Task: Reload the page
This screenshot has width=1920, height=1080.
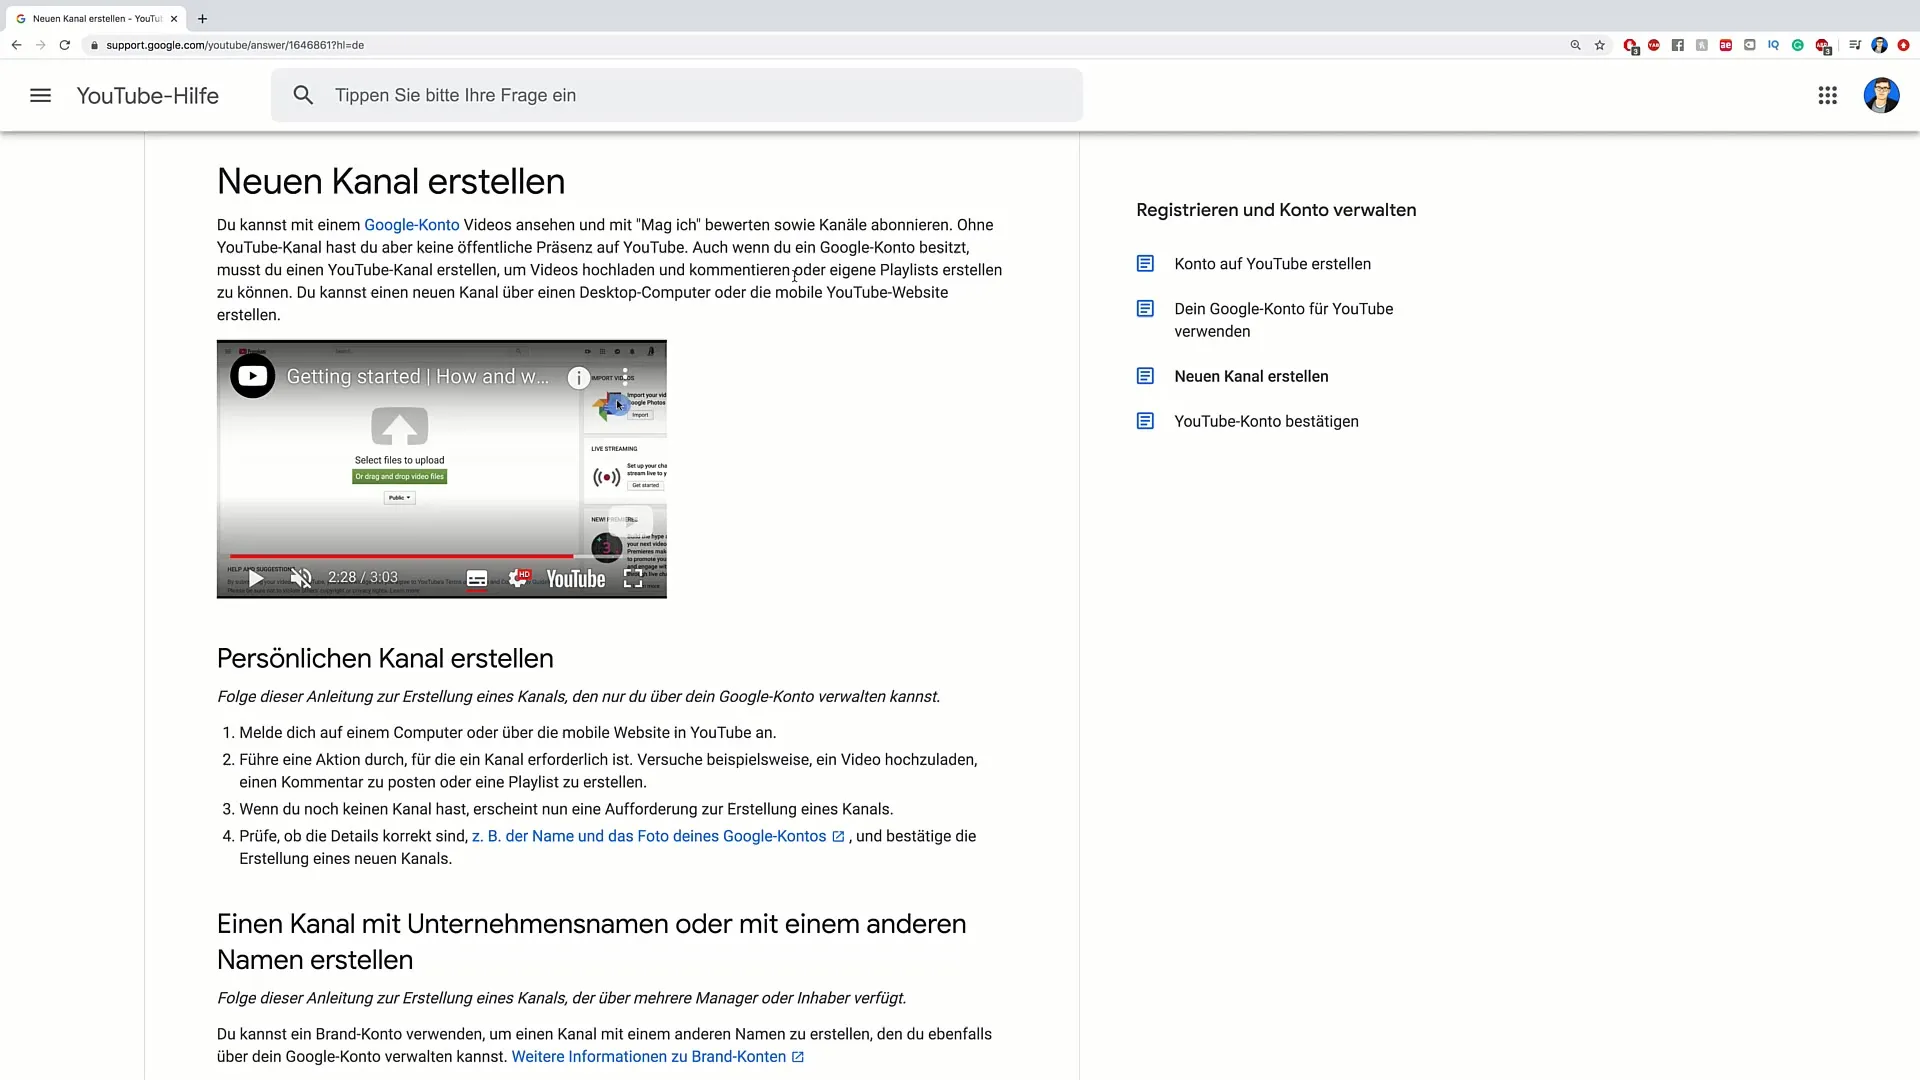Action: (x=64, y=45)
